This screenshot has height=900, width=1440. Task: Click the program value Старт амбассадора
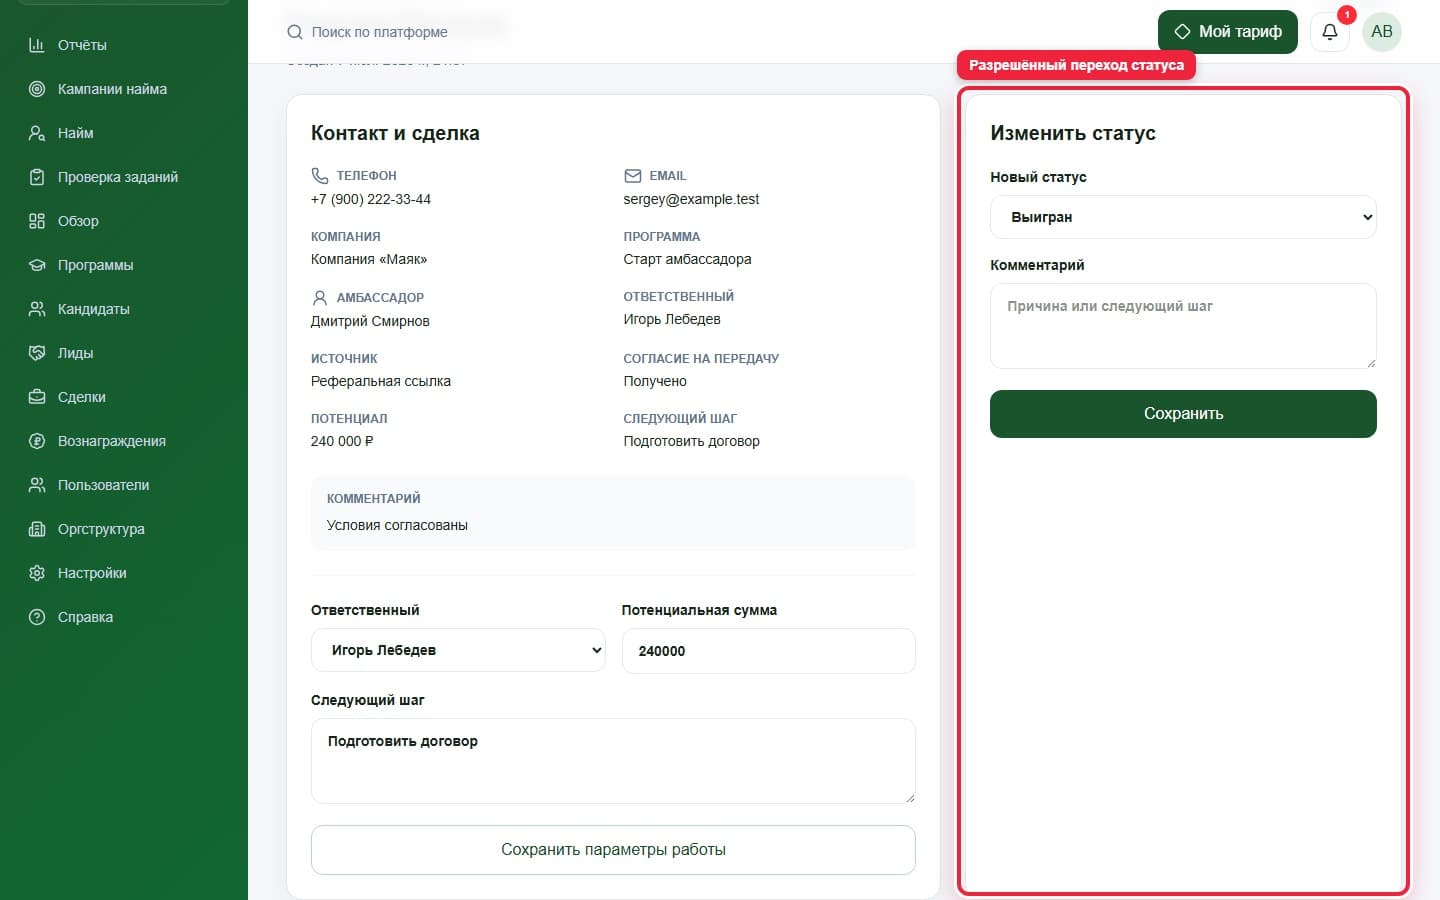687,259
